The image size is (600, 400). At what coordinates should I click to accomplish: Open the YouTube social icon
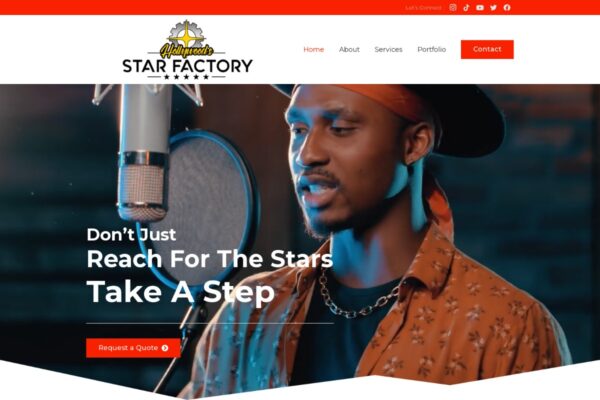coord(480,8)
